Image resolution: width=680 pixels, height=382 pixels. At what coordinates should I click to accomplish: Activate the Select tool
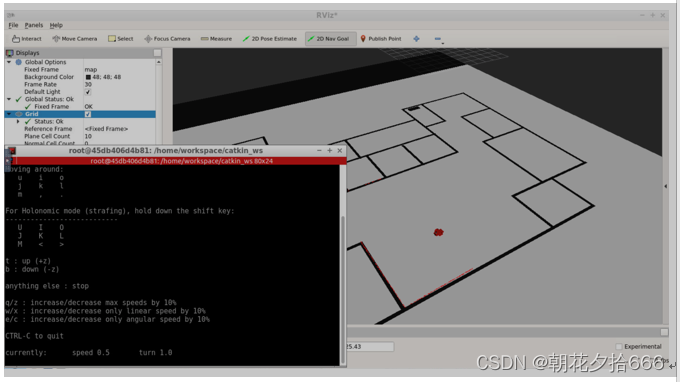click(121, 39)
